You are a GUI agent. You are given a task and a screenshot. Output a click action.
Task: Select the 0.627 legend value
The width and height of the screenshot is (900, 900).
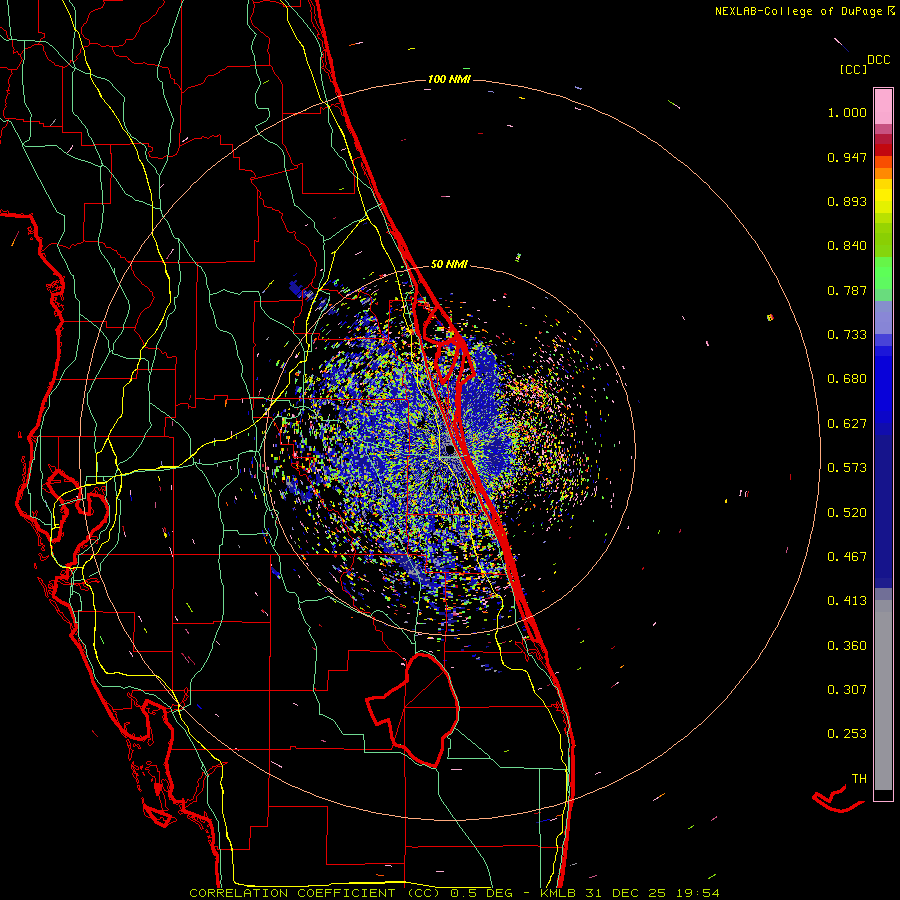tap(847, 424)
